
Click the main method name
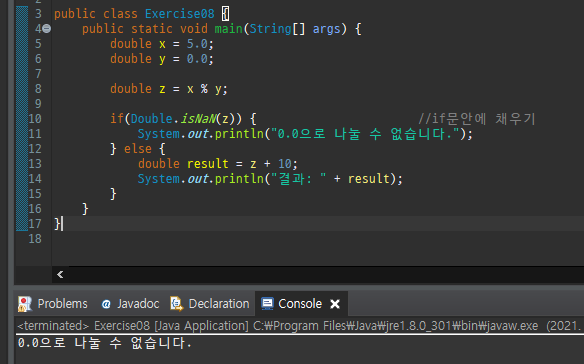click(x=229, y=29)
